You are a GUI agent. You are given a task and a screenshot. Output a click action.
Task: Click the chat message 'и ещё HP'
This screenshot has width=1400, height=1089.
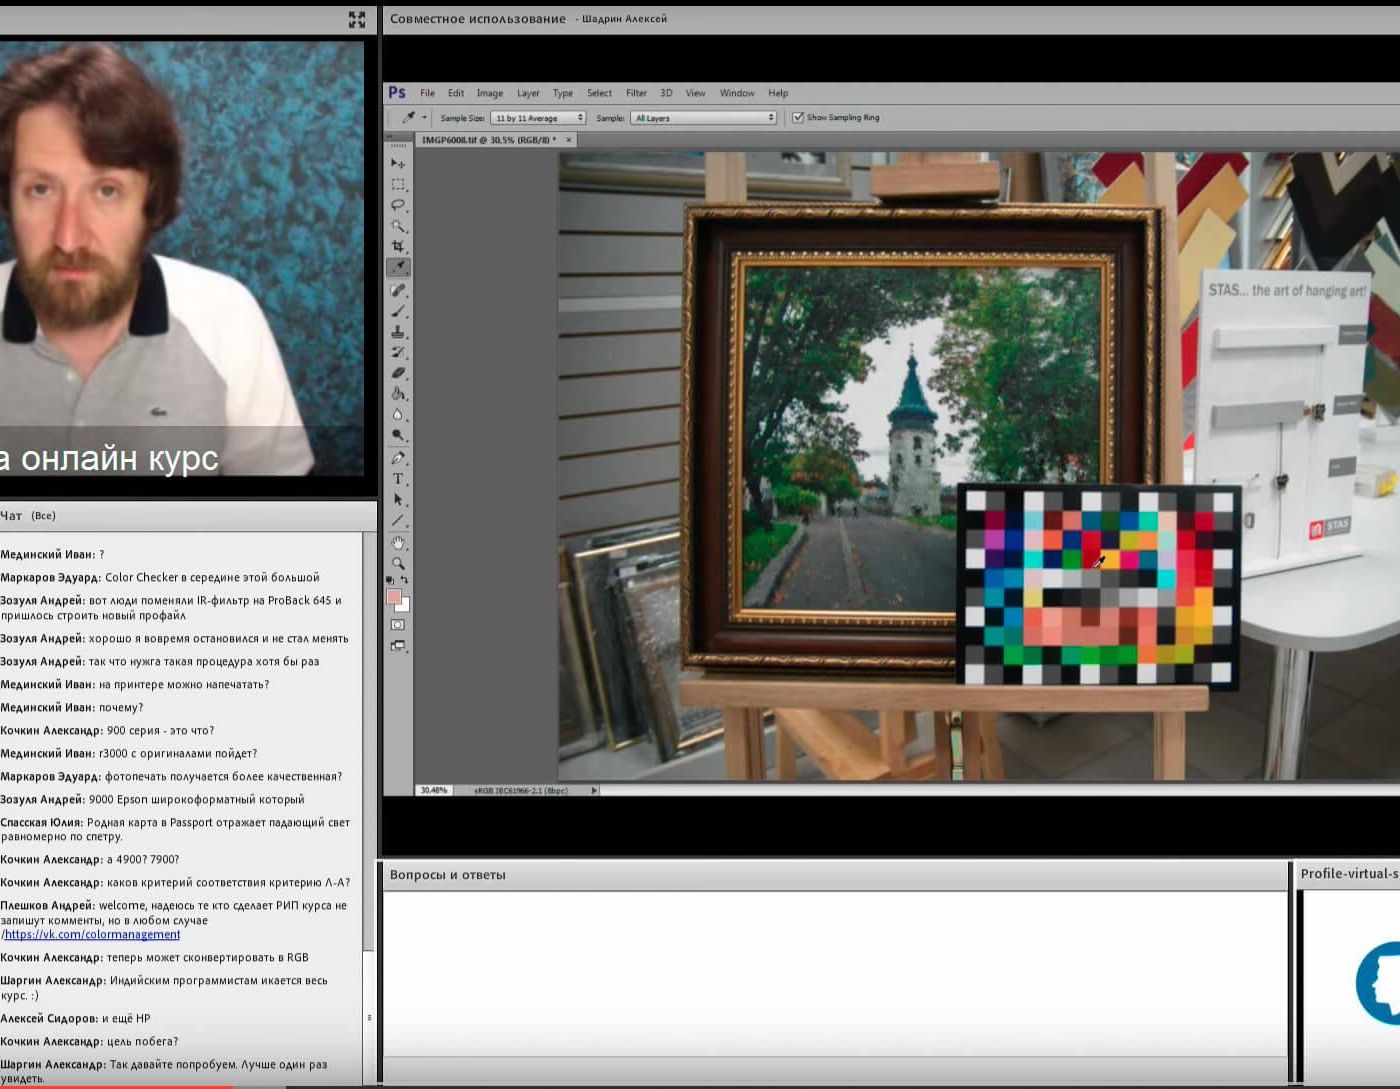point(126,1018)
